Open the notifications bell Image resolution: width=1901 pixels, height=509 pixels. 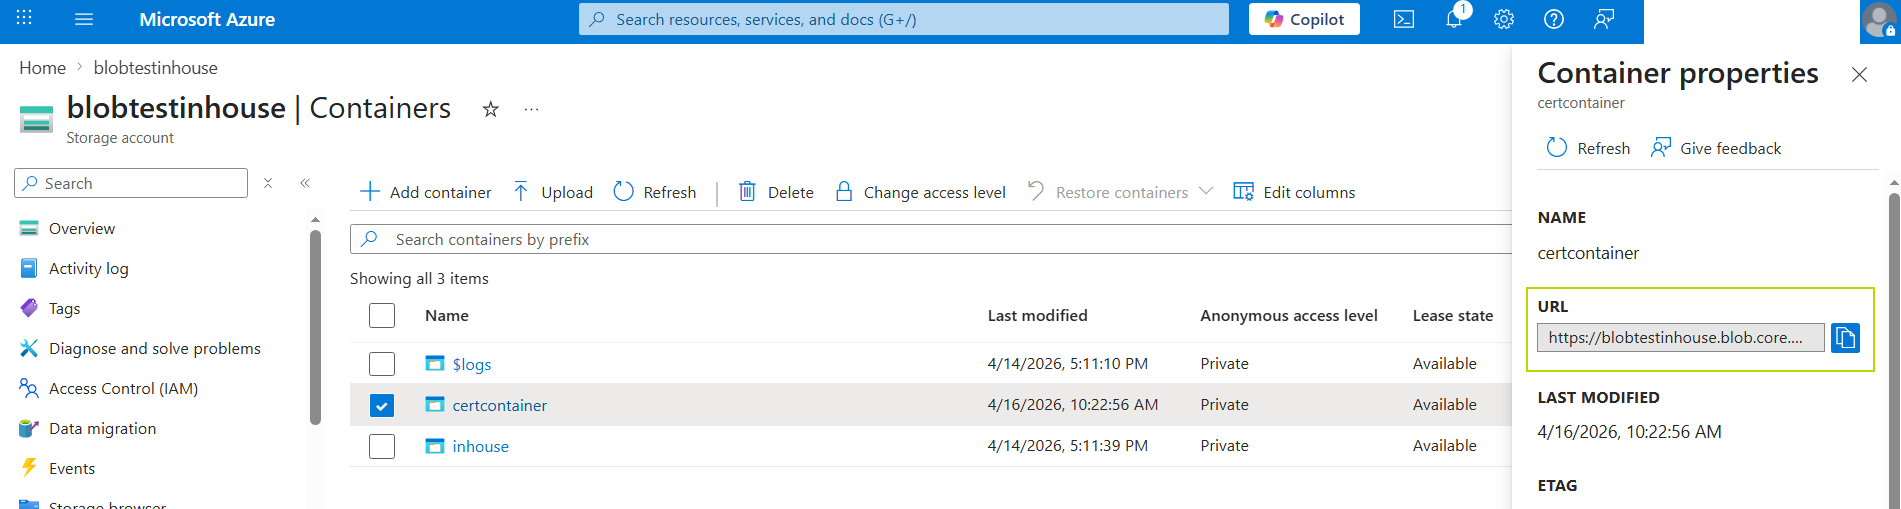click(x=1454, y=19)
